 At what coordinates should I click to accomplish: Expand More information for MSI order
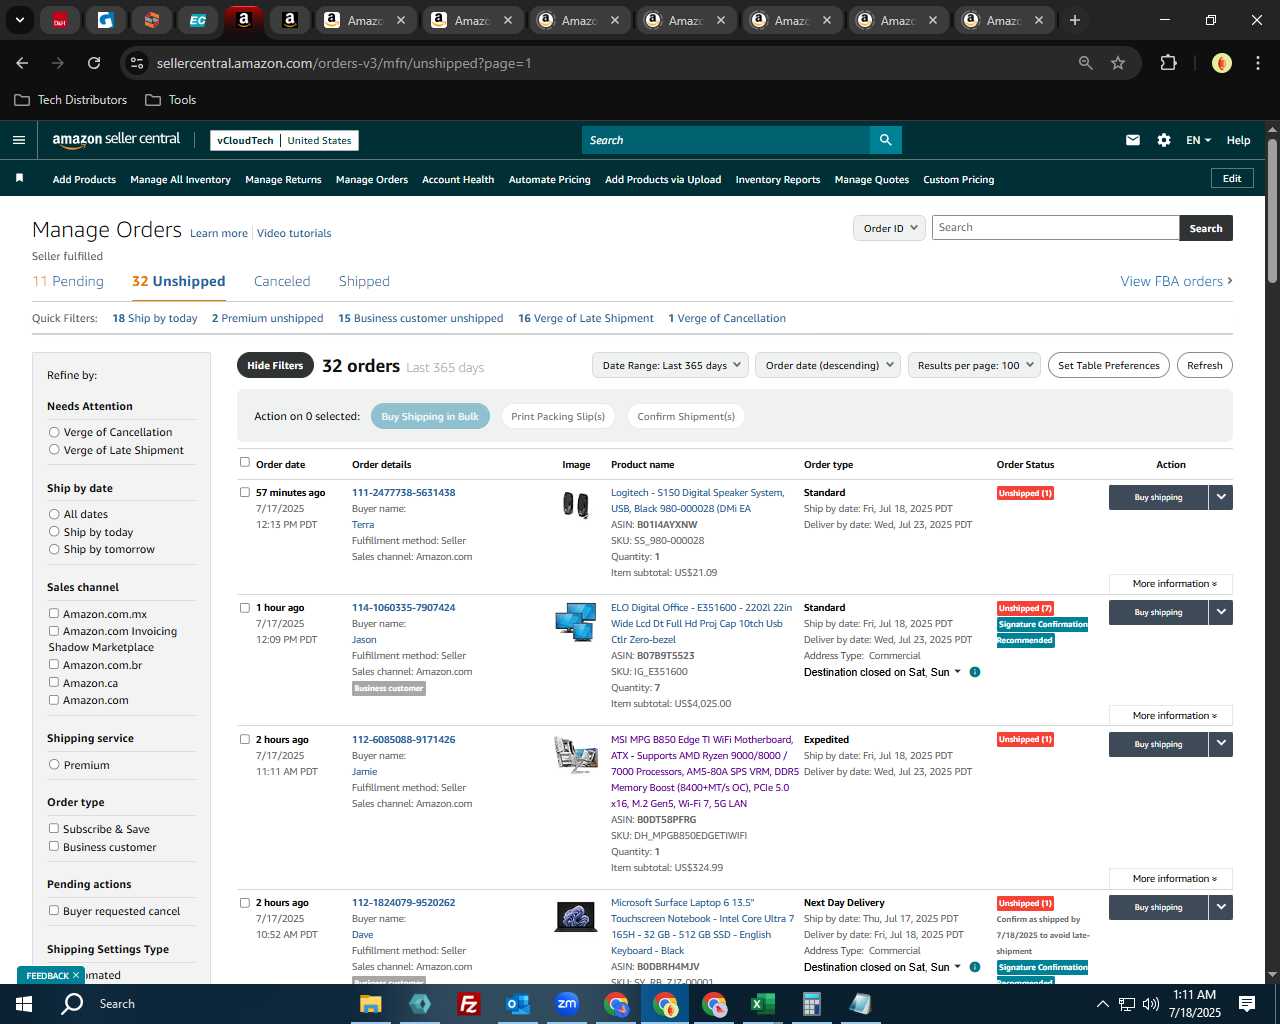click(1171, 879)
